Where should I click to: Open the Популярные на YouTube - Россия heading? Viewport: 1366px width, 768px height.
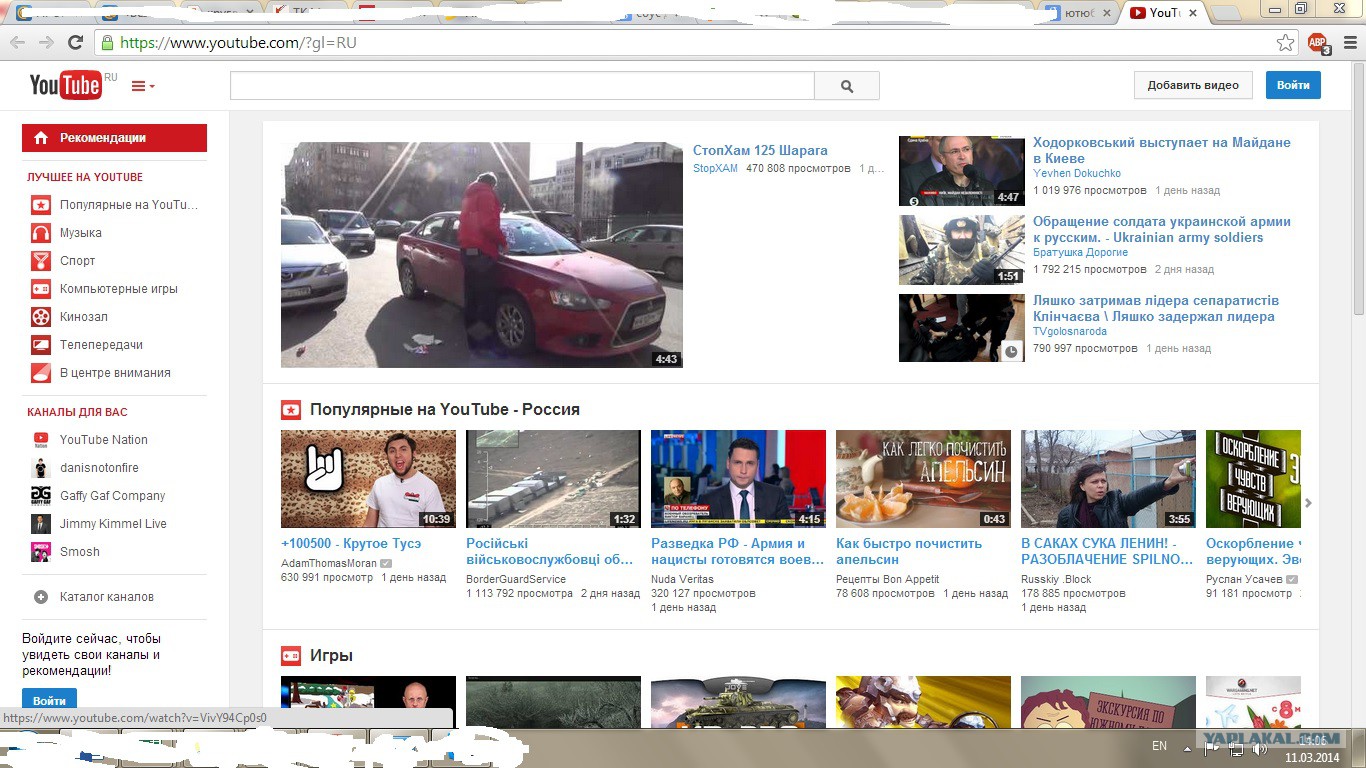[x=445, y=409]
